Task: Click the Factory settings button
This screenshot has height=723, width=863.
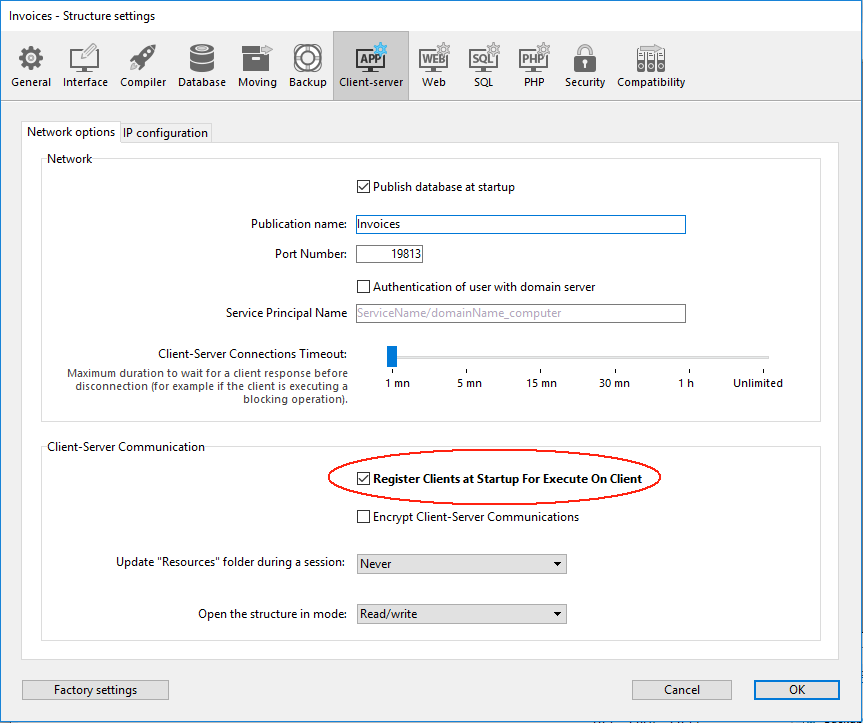Action: tap(95, 690)
